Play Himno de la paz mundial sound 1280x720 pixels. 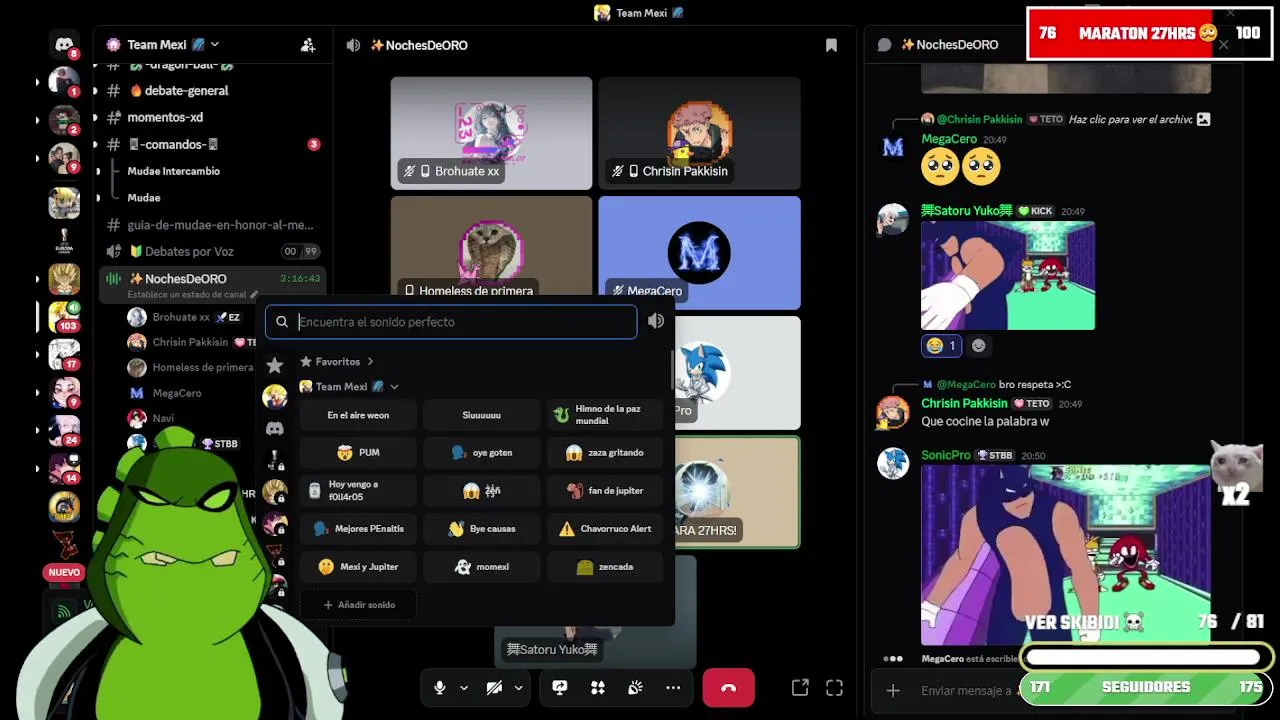click(x=605, y=415)
